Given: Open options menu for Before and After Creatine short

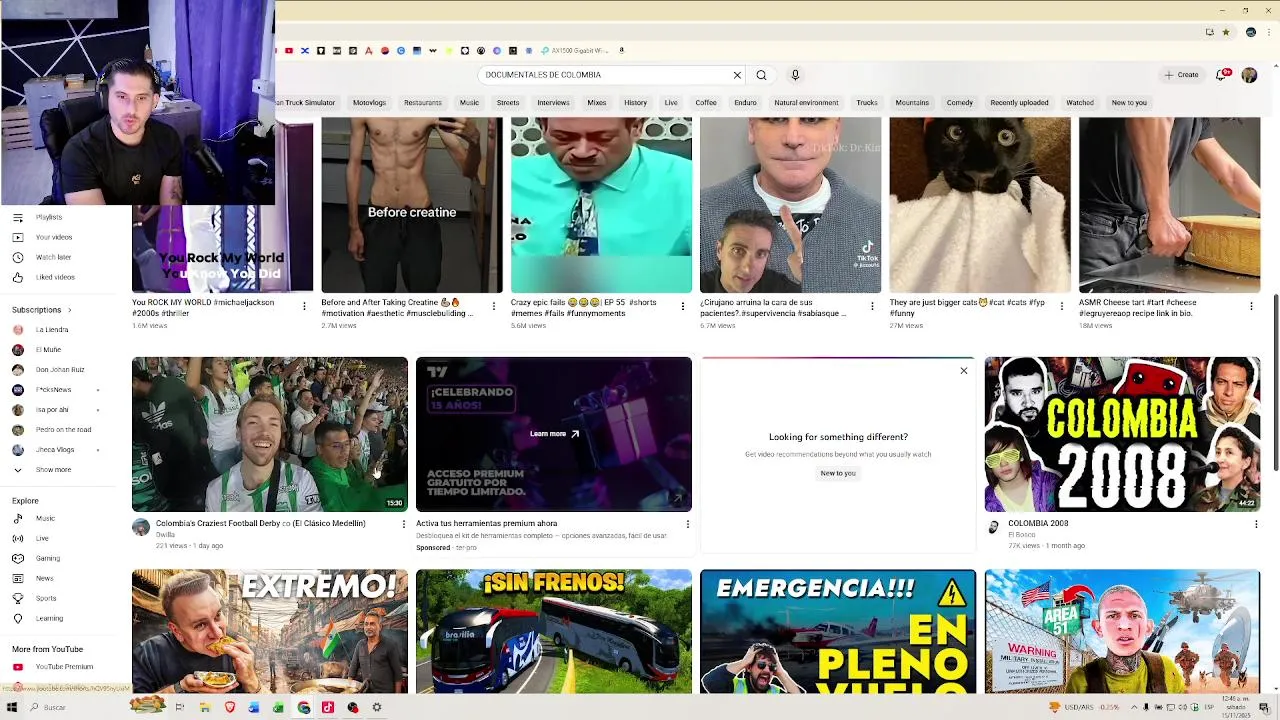Looking at the screenshot, I should point(493,306).
